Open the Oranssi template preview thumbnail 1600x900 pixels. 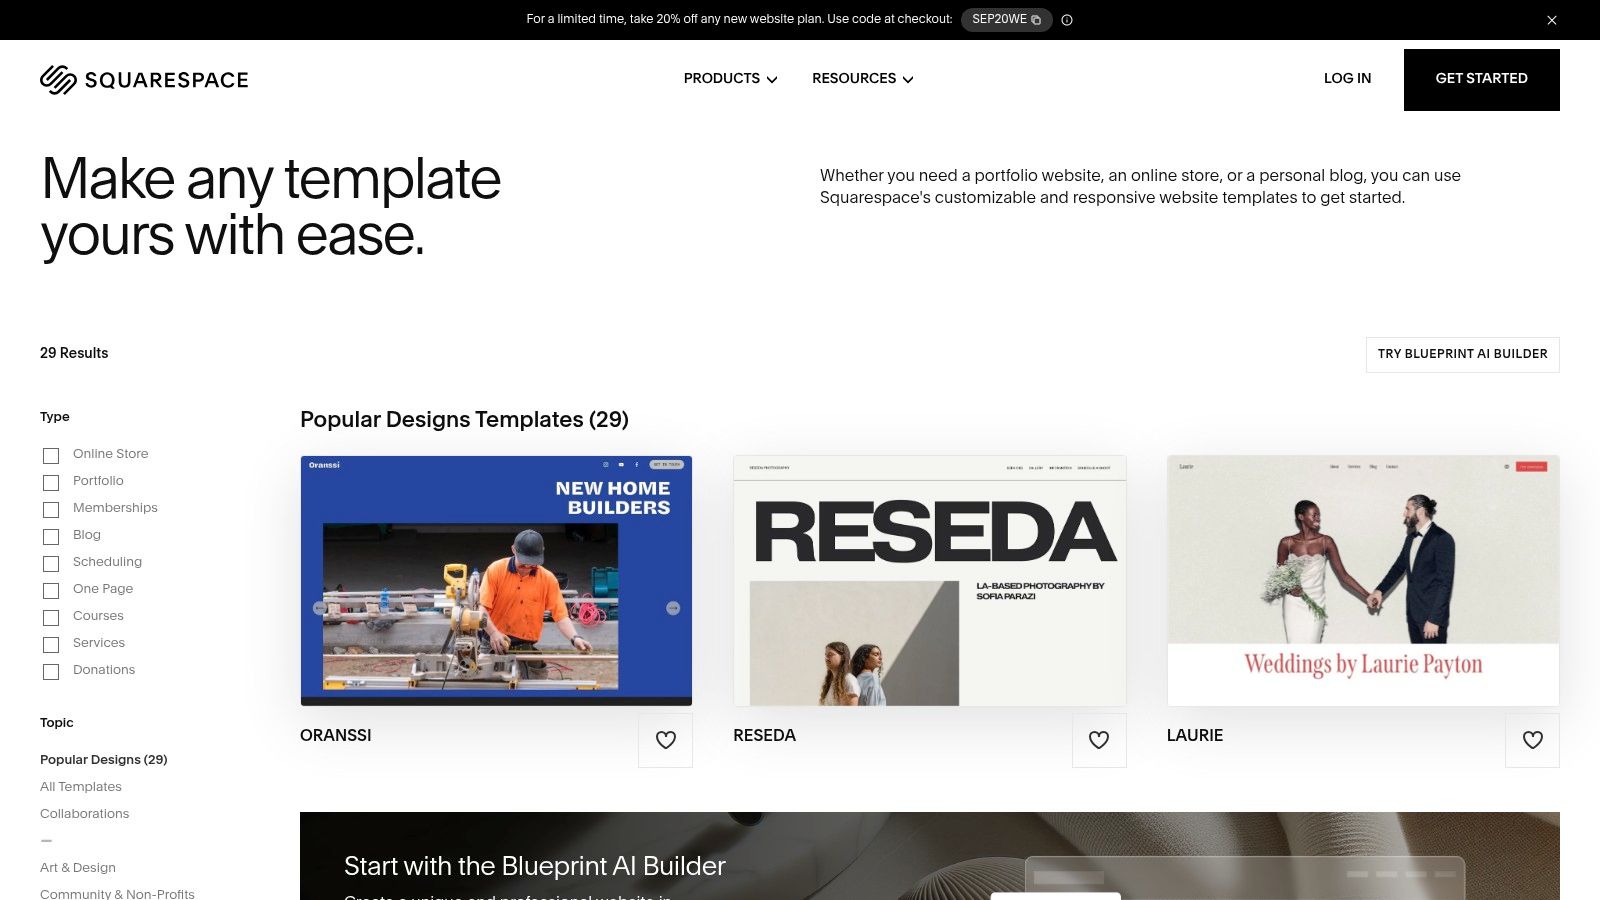coord(496,580)
